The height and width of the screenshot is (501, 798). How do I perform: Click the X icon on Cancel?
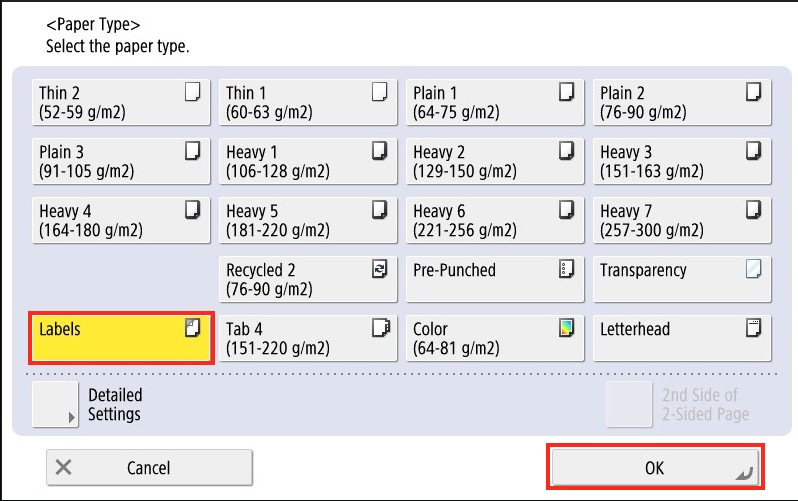(x=64, y=467)
